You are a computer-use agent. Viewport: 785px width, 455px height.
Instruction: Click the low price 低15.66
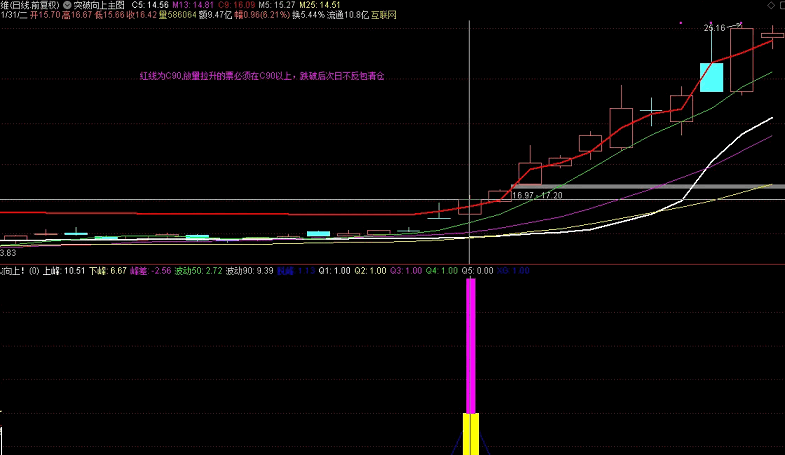pos(110,15)
